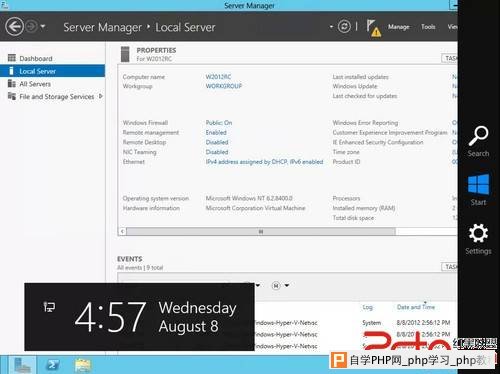The width and height of the screenshot is (500, 374).
Task: Click Remote Desktop Disabled link
Action: coord(217,142)
